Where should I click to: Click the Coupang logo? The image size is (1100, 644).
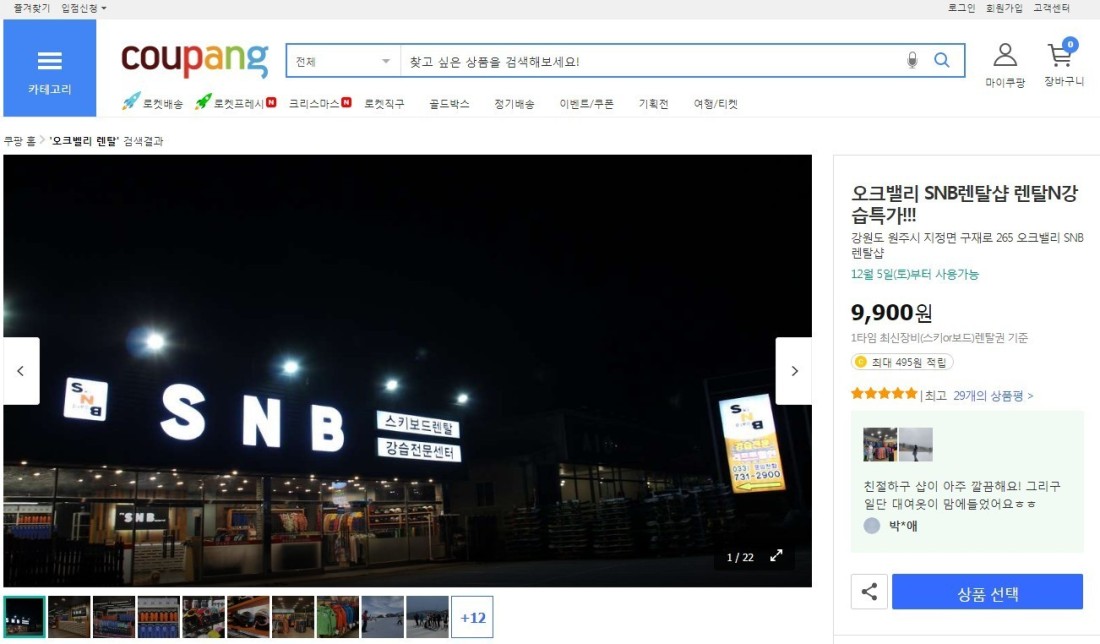tap(194, 59)
